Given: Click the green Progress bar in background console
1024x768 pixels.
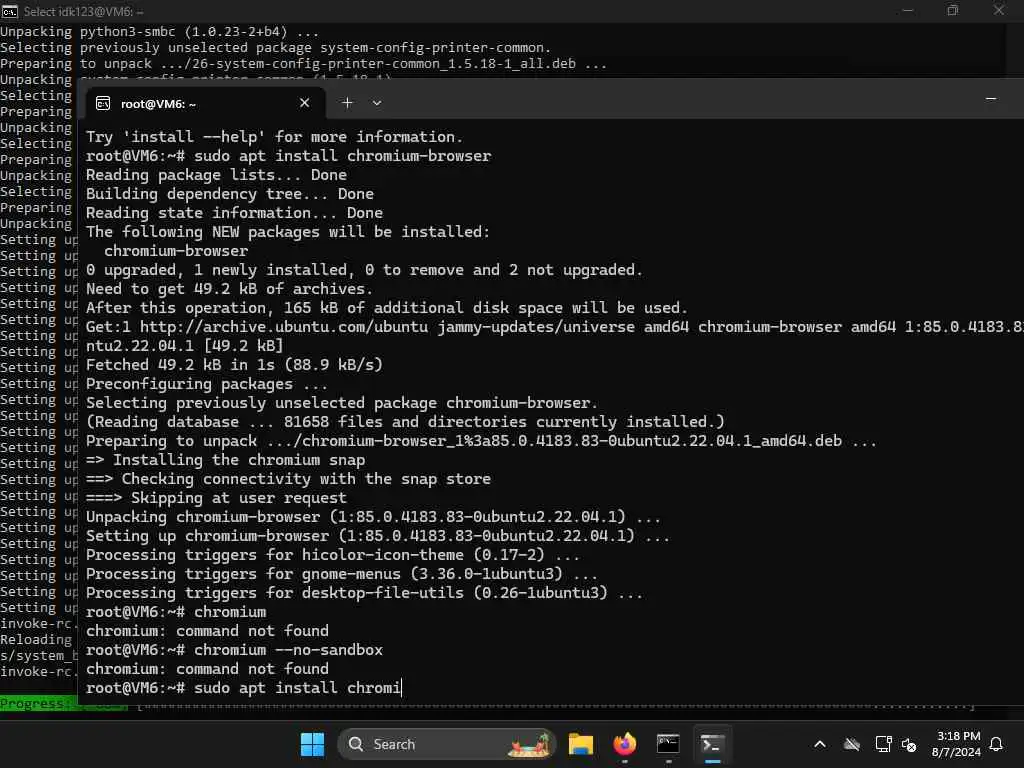Looking at the screenshot, I should coord(39,704).
